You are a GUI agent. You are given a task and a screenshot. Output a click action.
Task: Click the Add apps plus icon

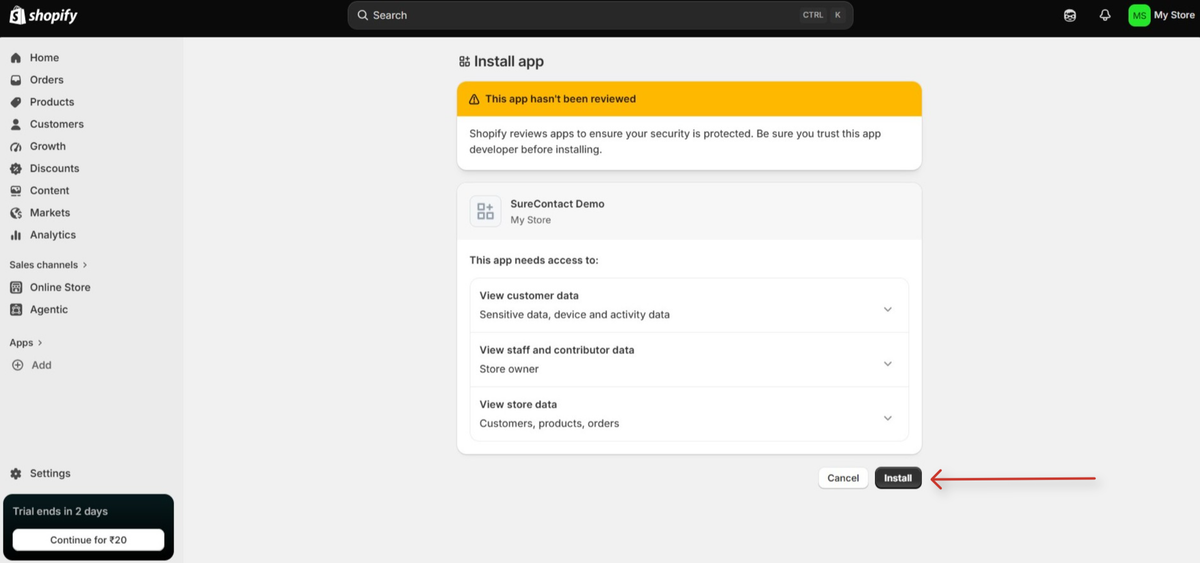coord(17,365)
